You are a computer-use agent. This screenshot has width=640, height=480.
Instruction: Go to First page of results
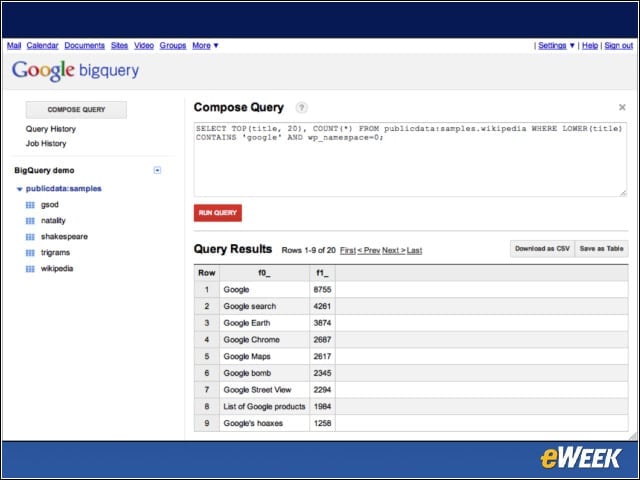[348, 250]
